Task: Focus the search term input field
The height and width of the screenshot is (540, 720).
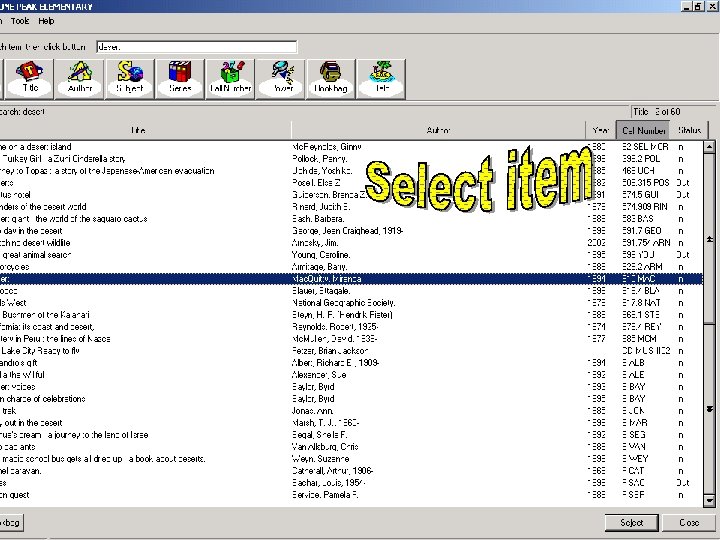Action: tap(197, 47)
